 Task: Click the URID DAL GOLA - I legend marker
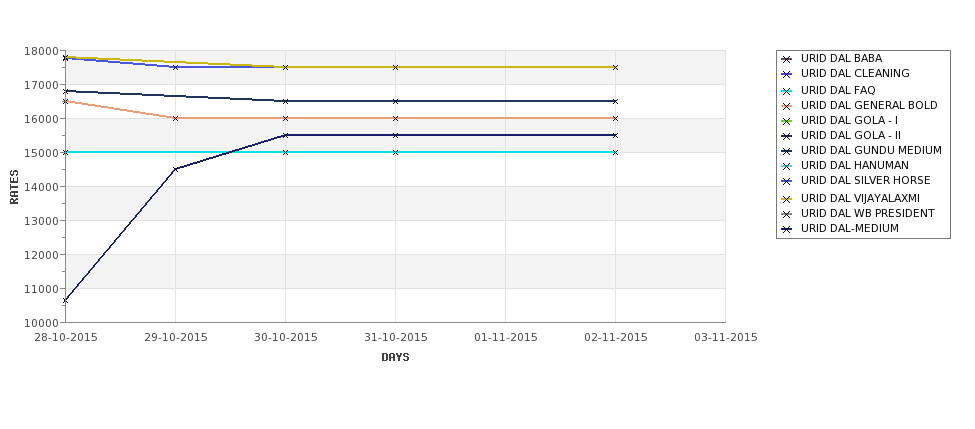(x=787, y=121)
